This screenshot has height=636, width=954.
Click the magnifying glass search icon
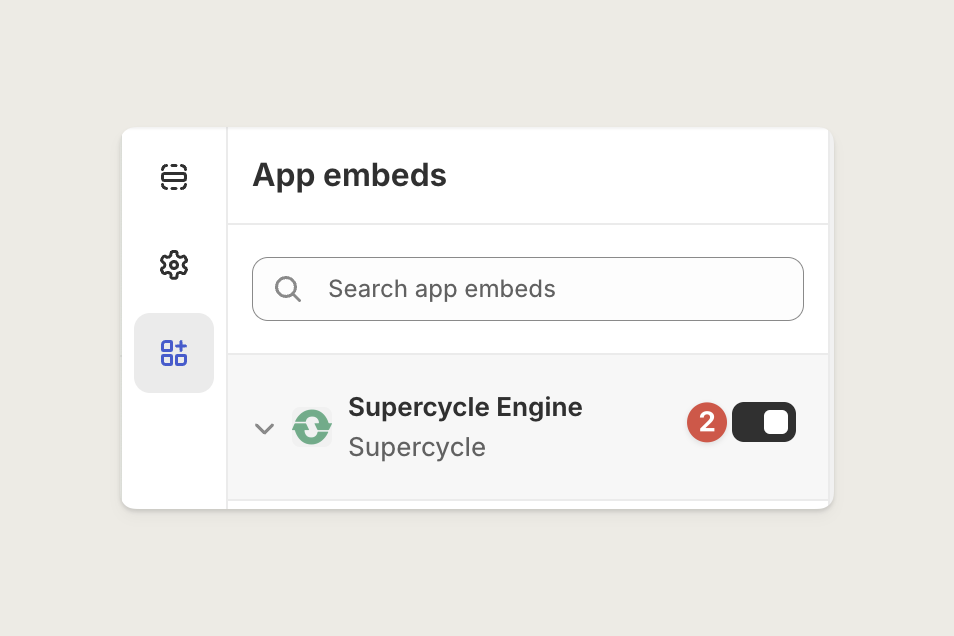click(288, 289)
